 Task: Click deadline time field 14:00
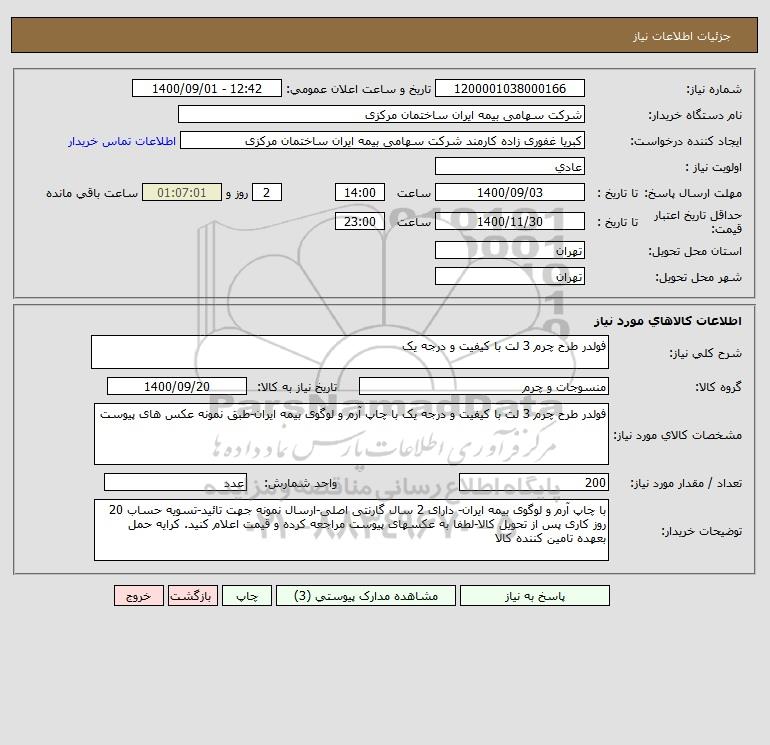(x=359, y=193)
